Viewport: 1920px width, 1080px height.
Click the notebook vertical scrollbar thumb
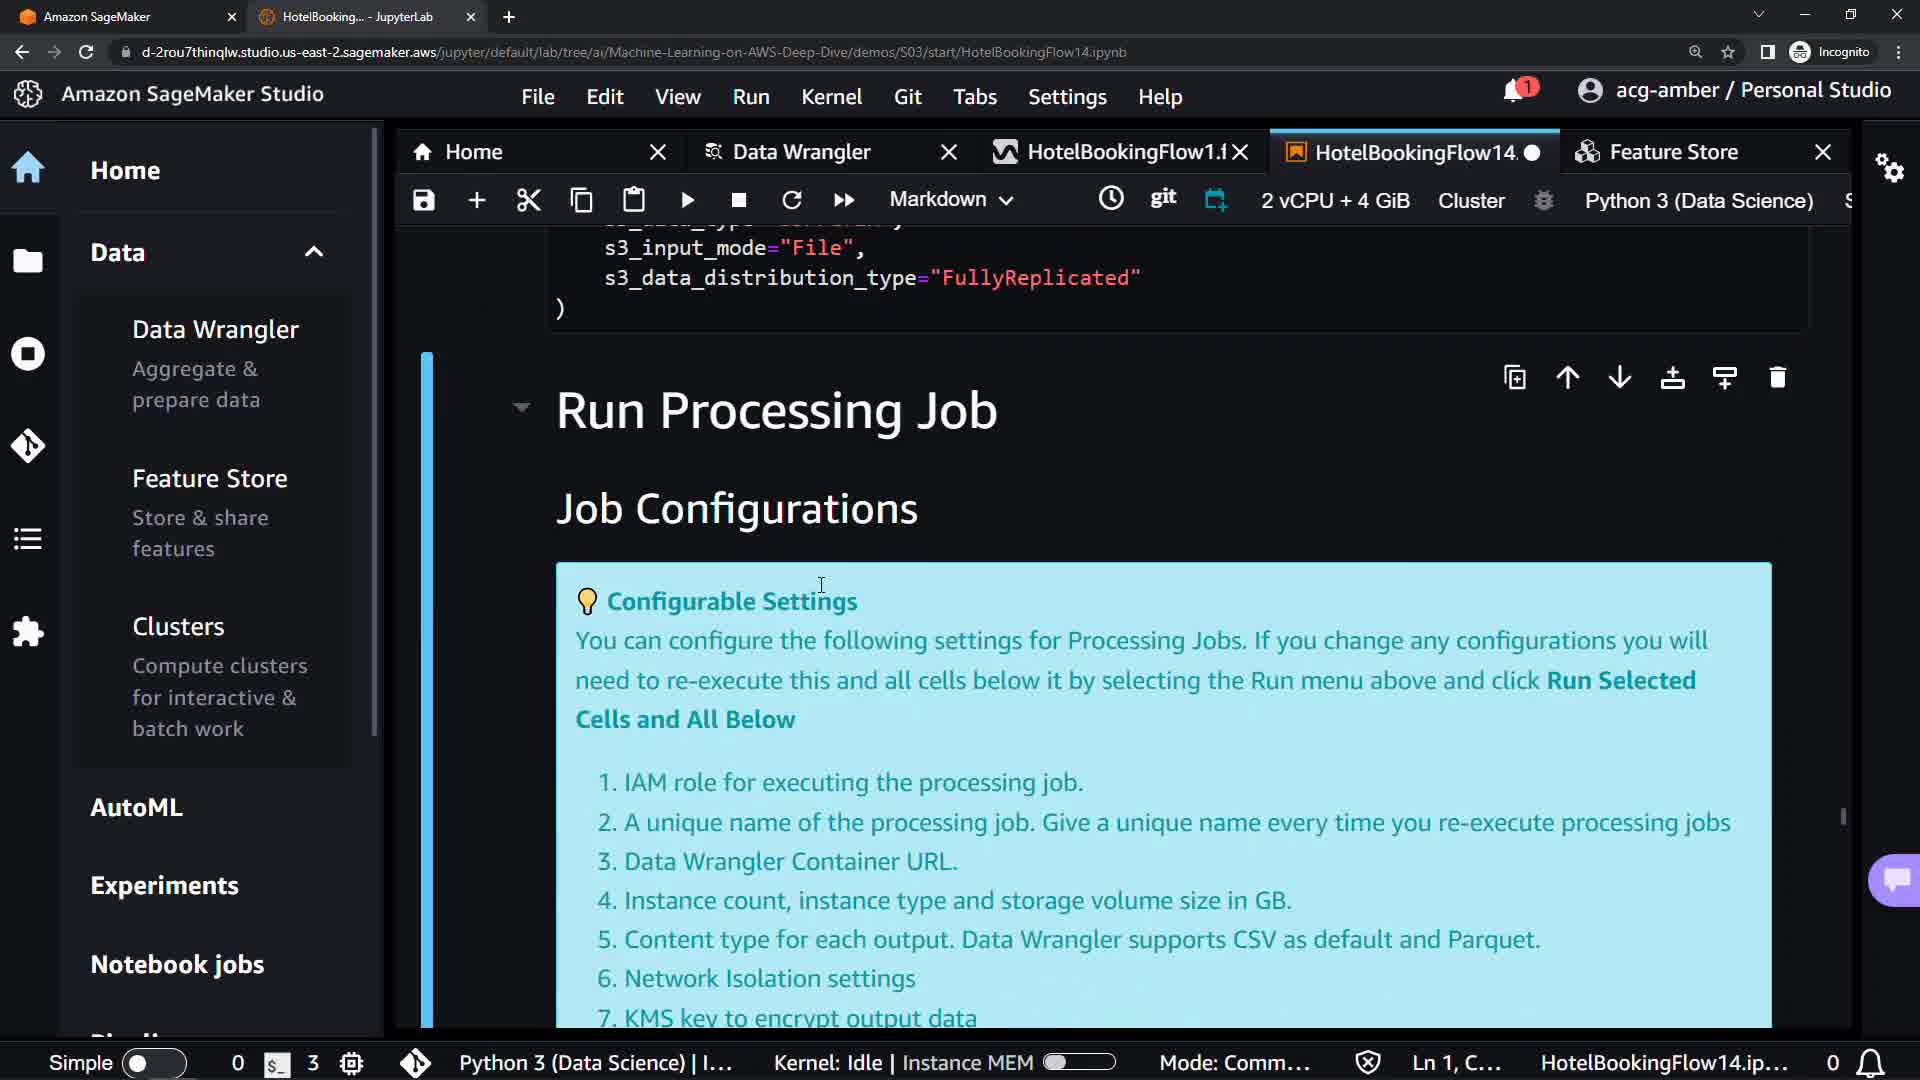1843,816
